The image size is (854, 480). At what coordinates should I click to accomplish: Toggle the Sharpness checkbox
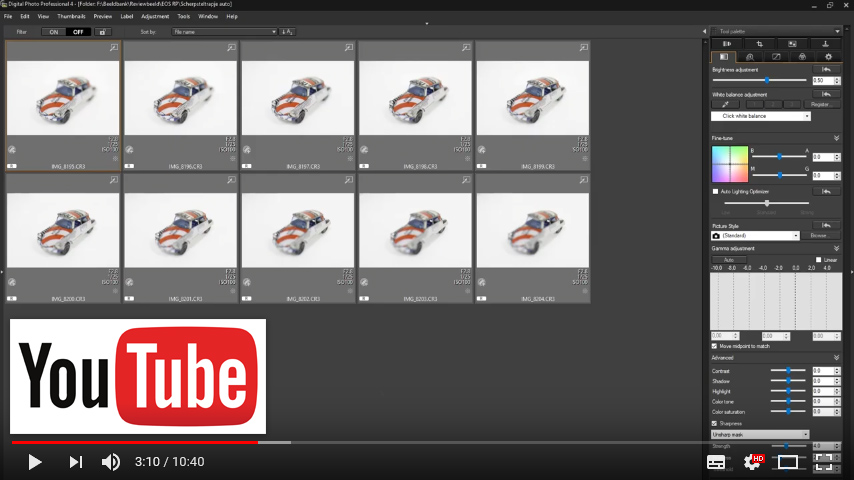click(715, 423)
